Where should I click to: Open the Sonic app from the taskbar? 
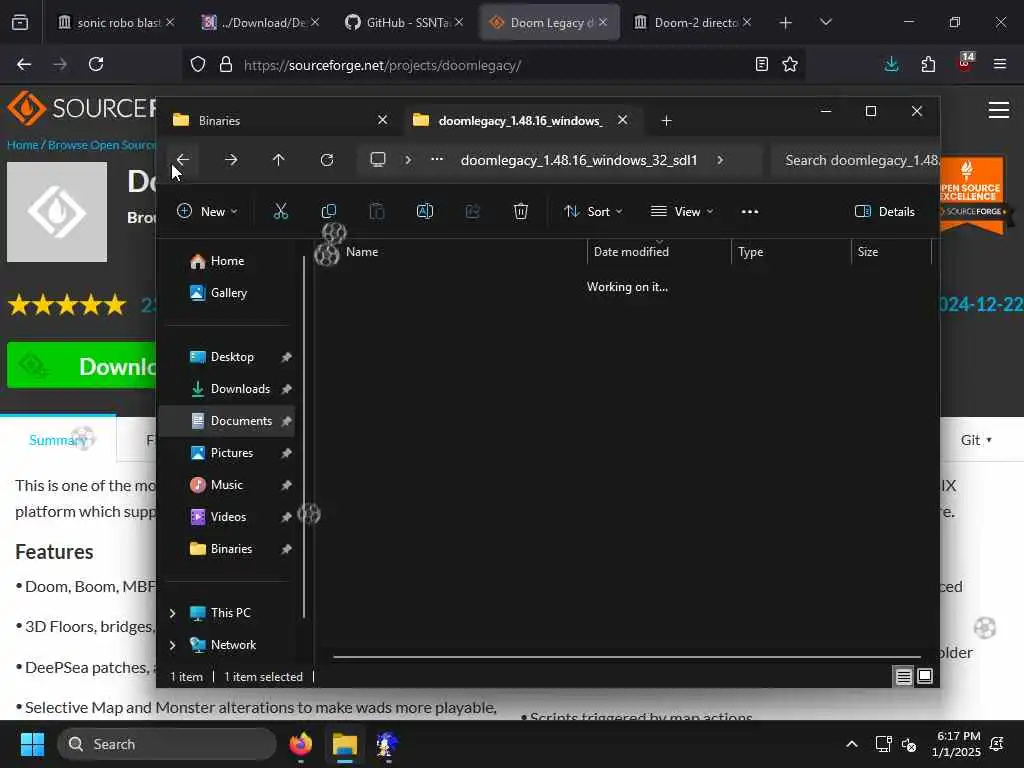tap(387, 744)
